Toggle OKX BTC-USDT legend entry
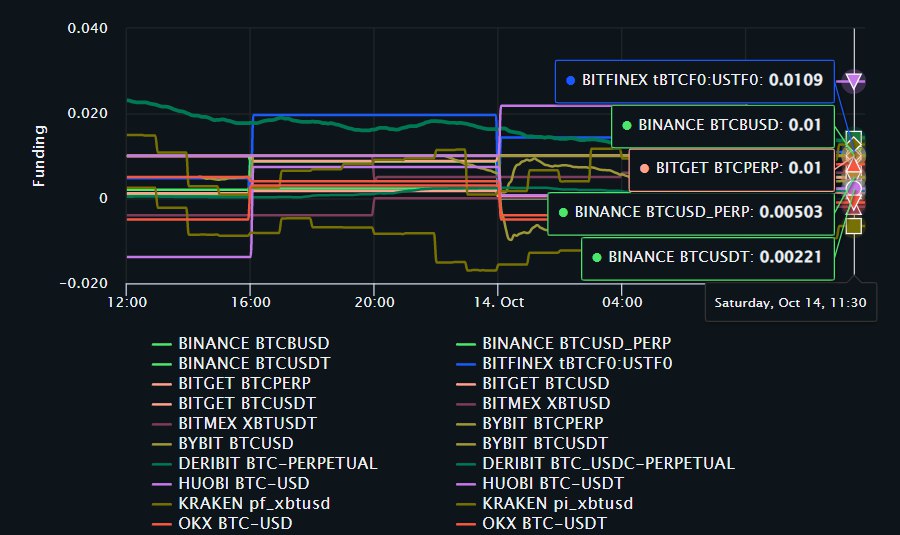The image size is (900, 535). pos(532,524)
